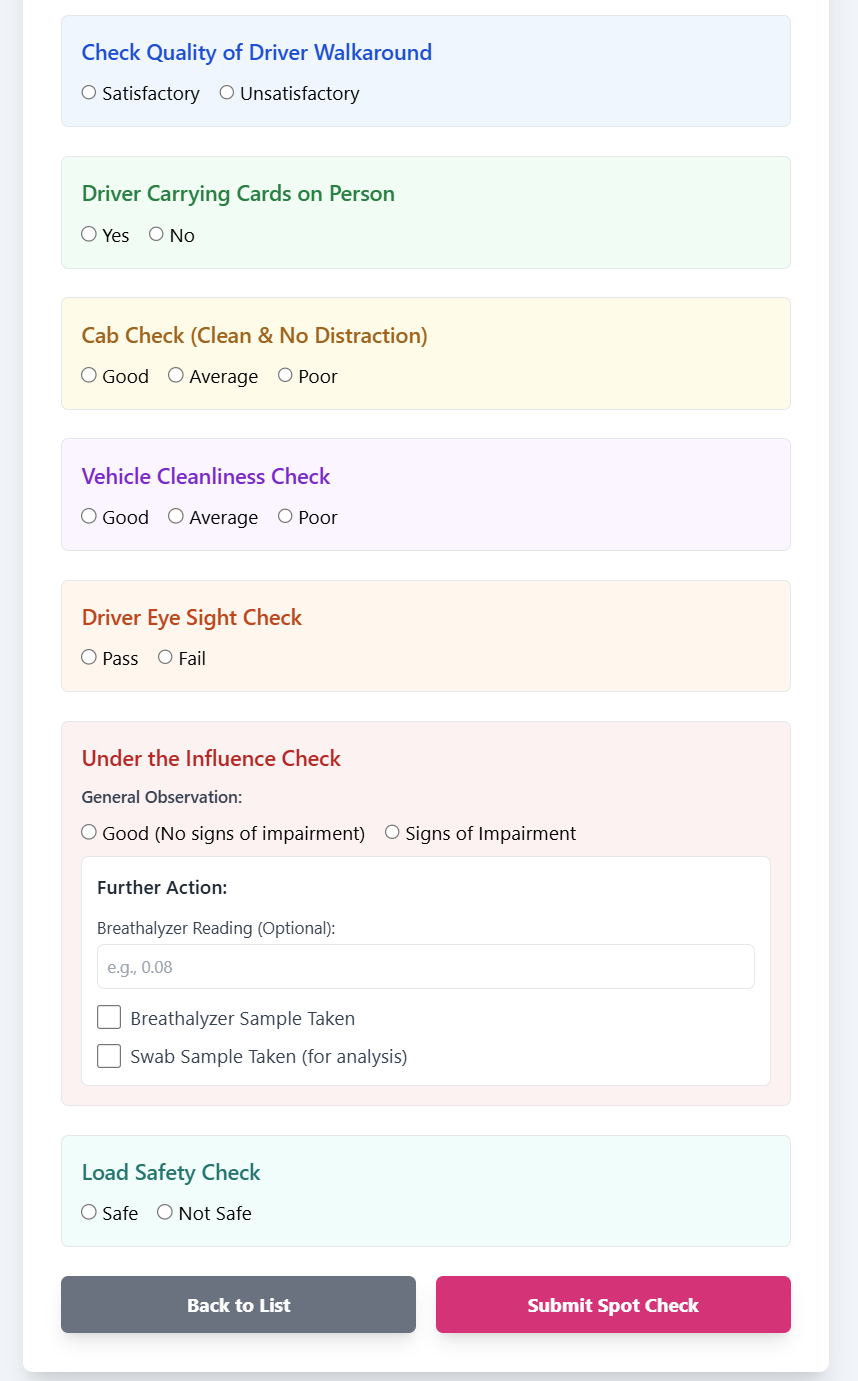Viewport: 858px width, 1381px height.
Task: Select Poor for Vehicle Cleanliness
Action: (x=284, y=515)
